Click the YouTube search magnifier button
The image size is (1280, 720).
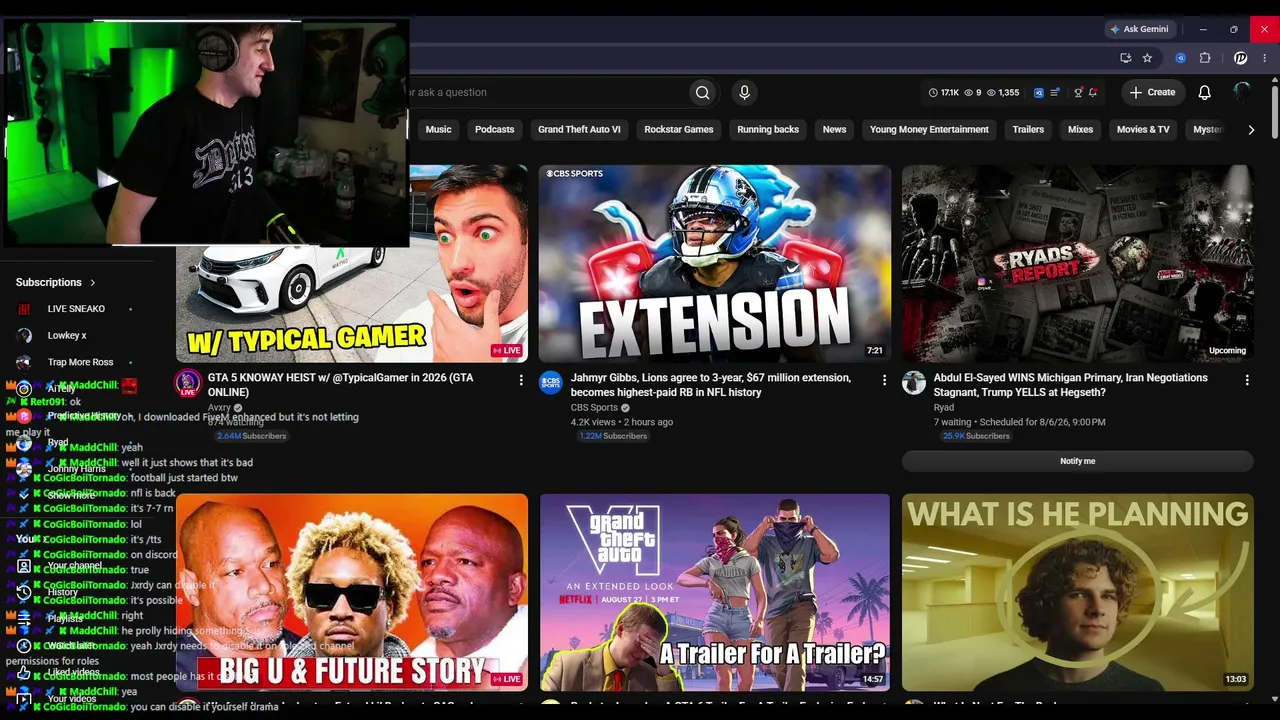click(703, 92)
